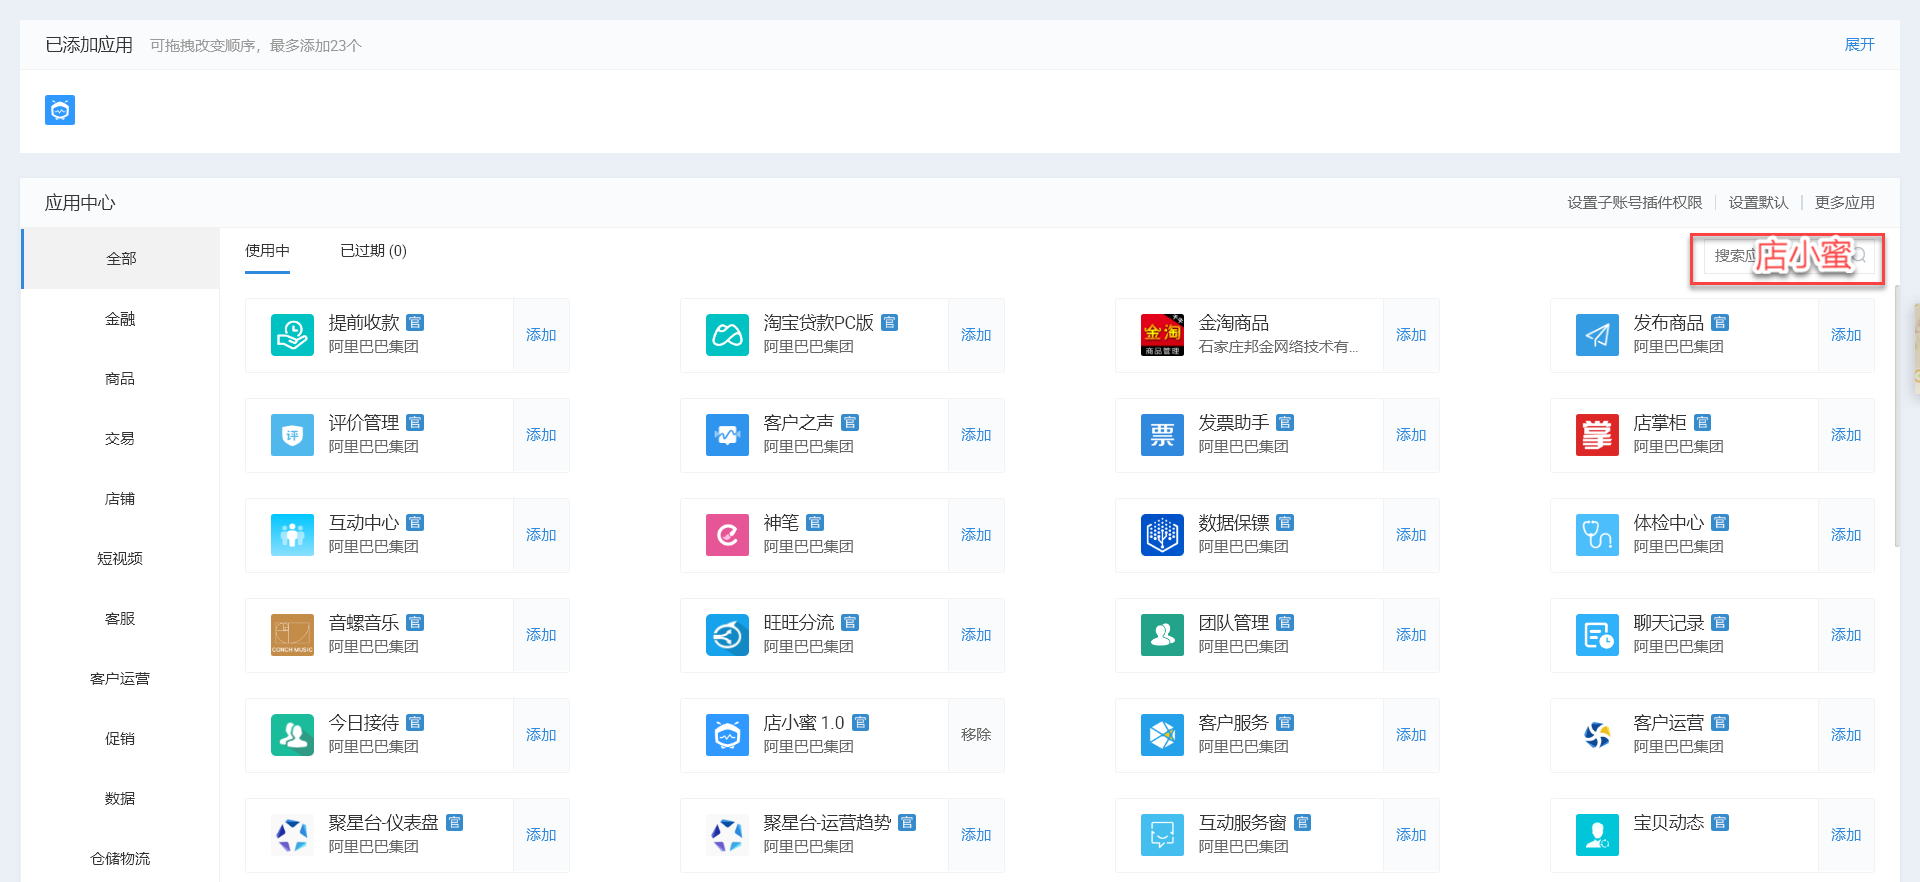Select the 客户运营 sidebar category
1920x882 pixels.
[x=120, y=679]
